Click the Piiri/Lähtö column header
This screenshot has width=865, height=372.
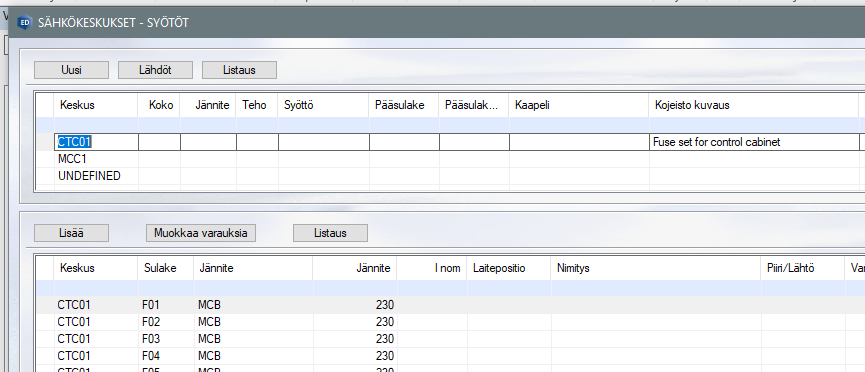click(x=803, y=268)
